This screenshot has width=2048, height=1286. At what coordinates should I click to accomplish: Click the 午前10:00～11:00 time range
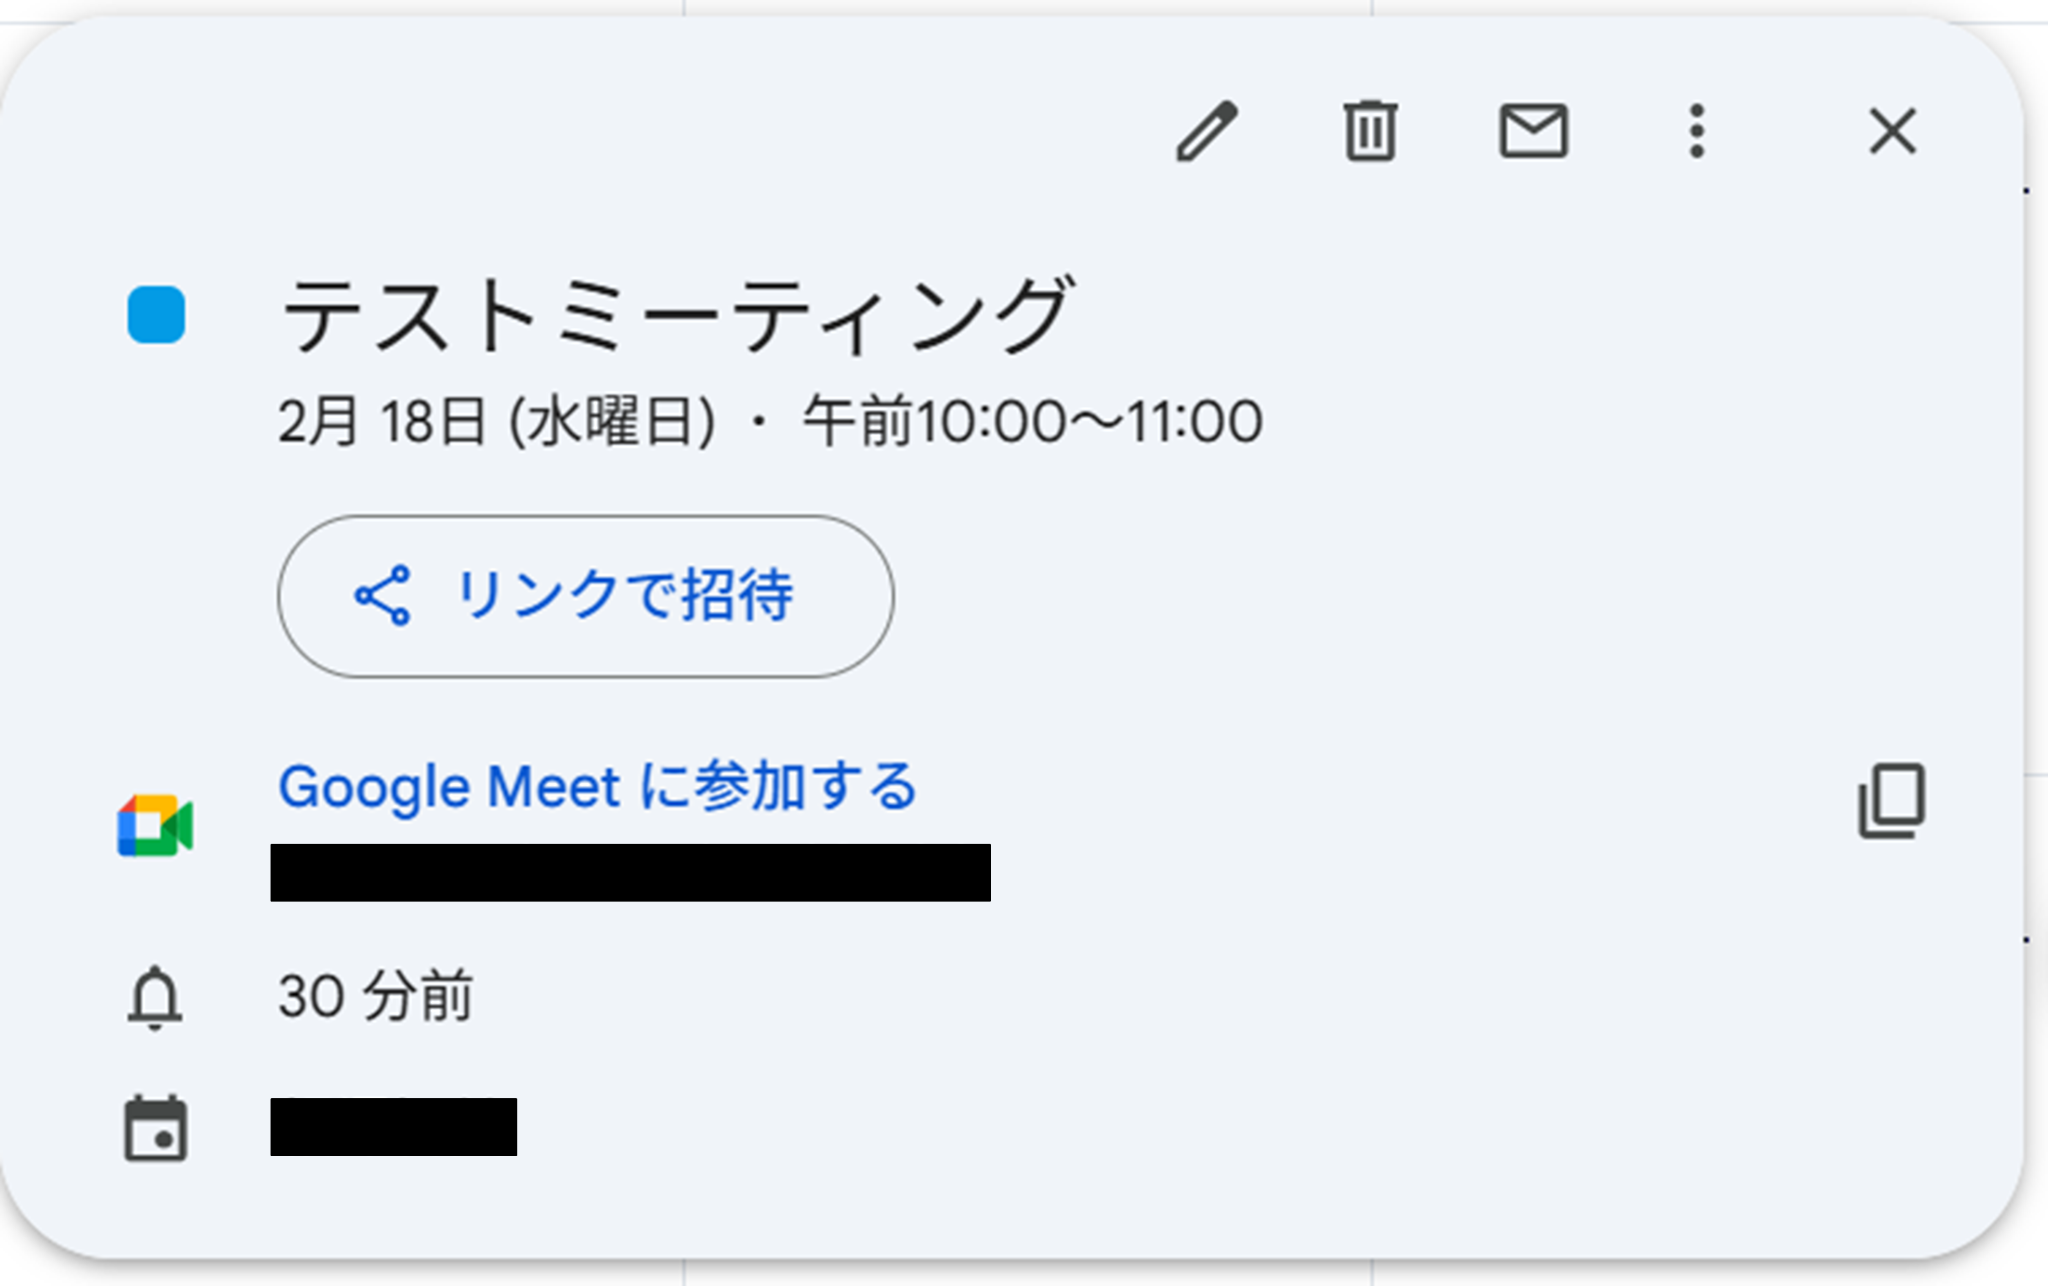(x=1032, y=421)
